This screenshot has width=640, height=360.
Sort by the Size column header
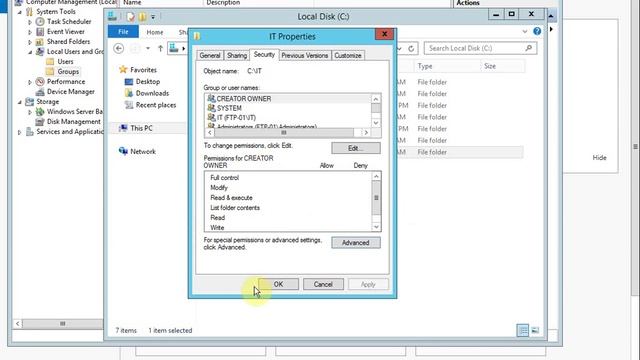pyautogui.click(x=502, y=66)
